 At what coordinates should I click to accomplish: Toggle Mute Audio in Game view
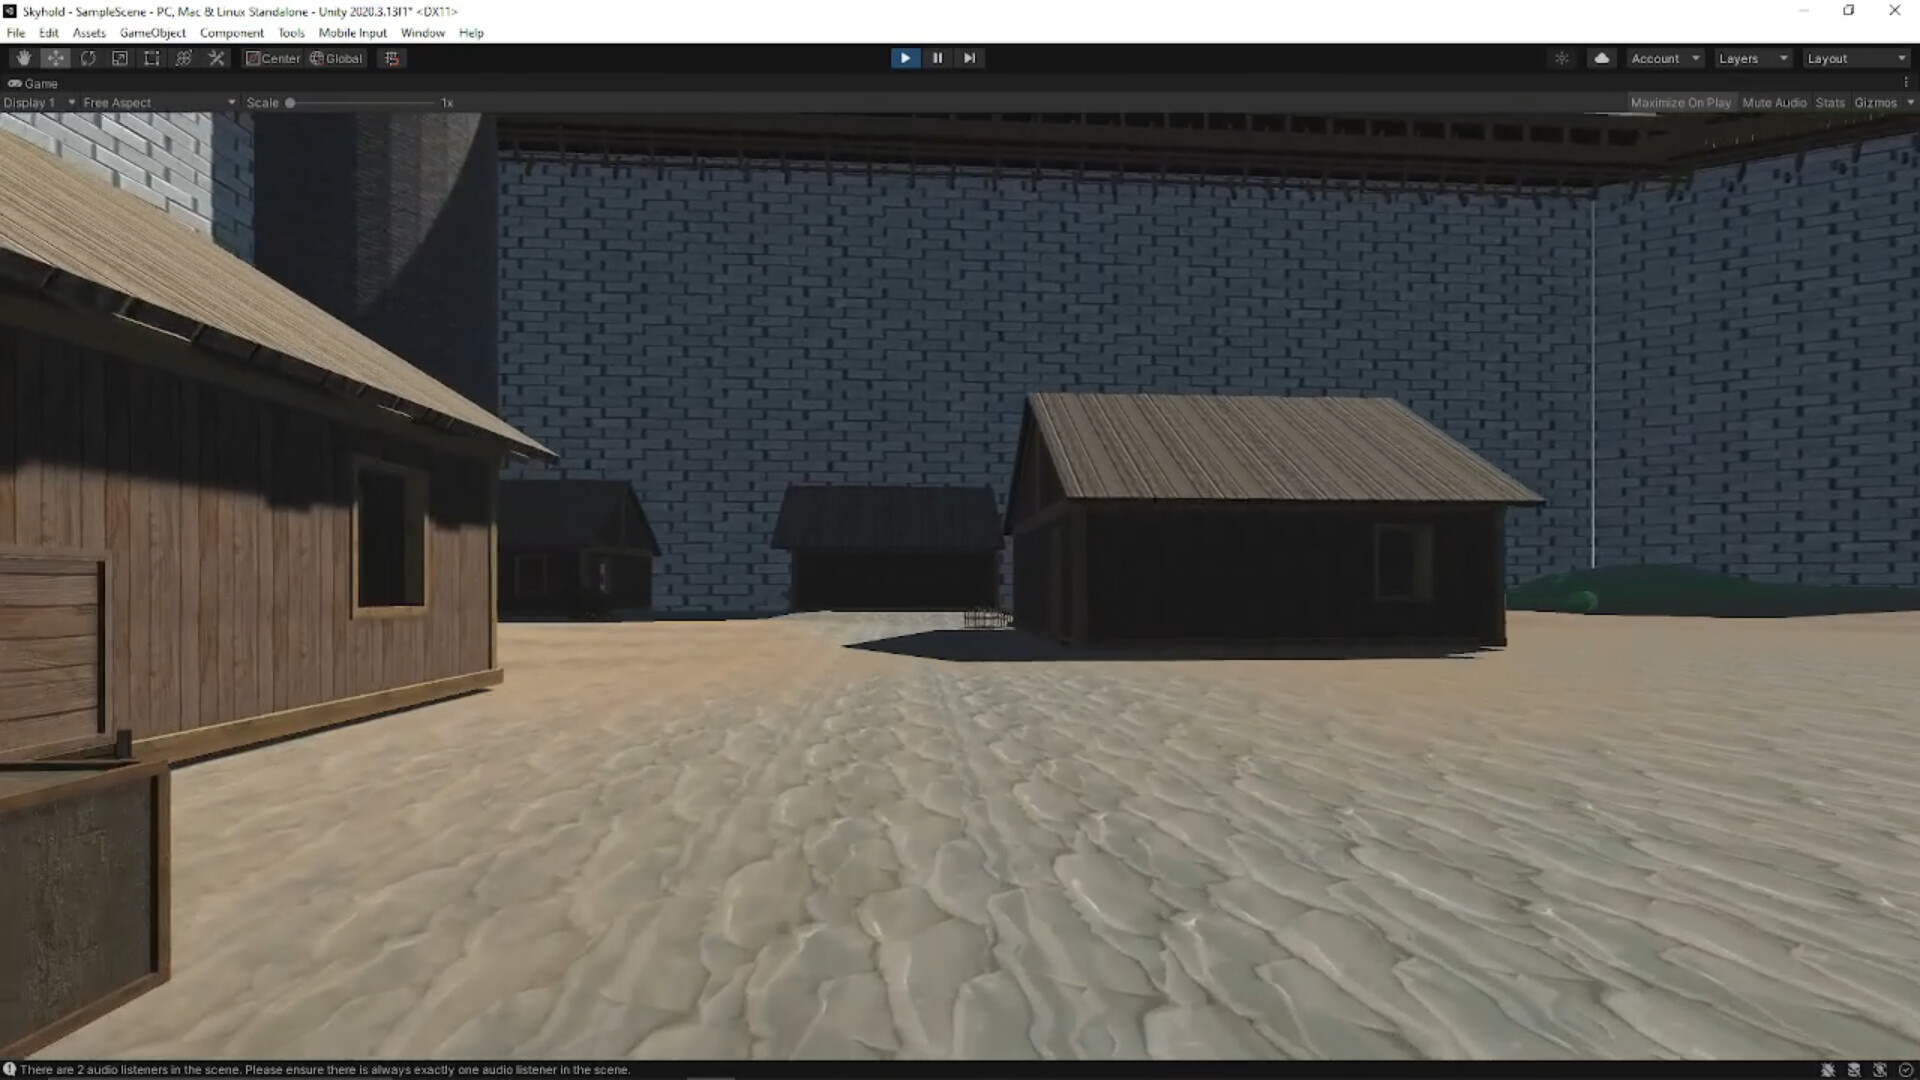pyautogui.click(x=1774, y=103)
